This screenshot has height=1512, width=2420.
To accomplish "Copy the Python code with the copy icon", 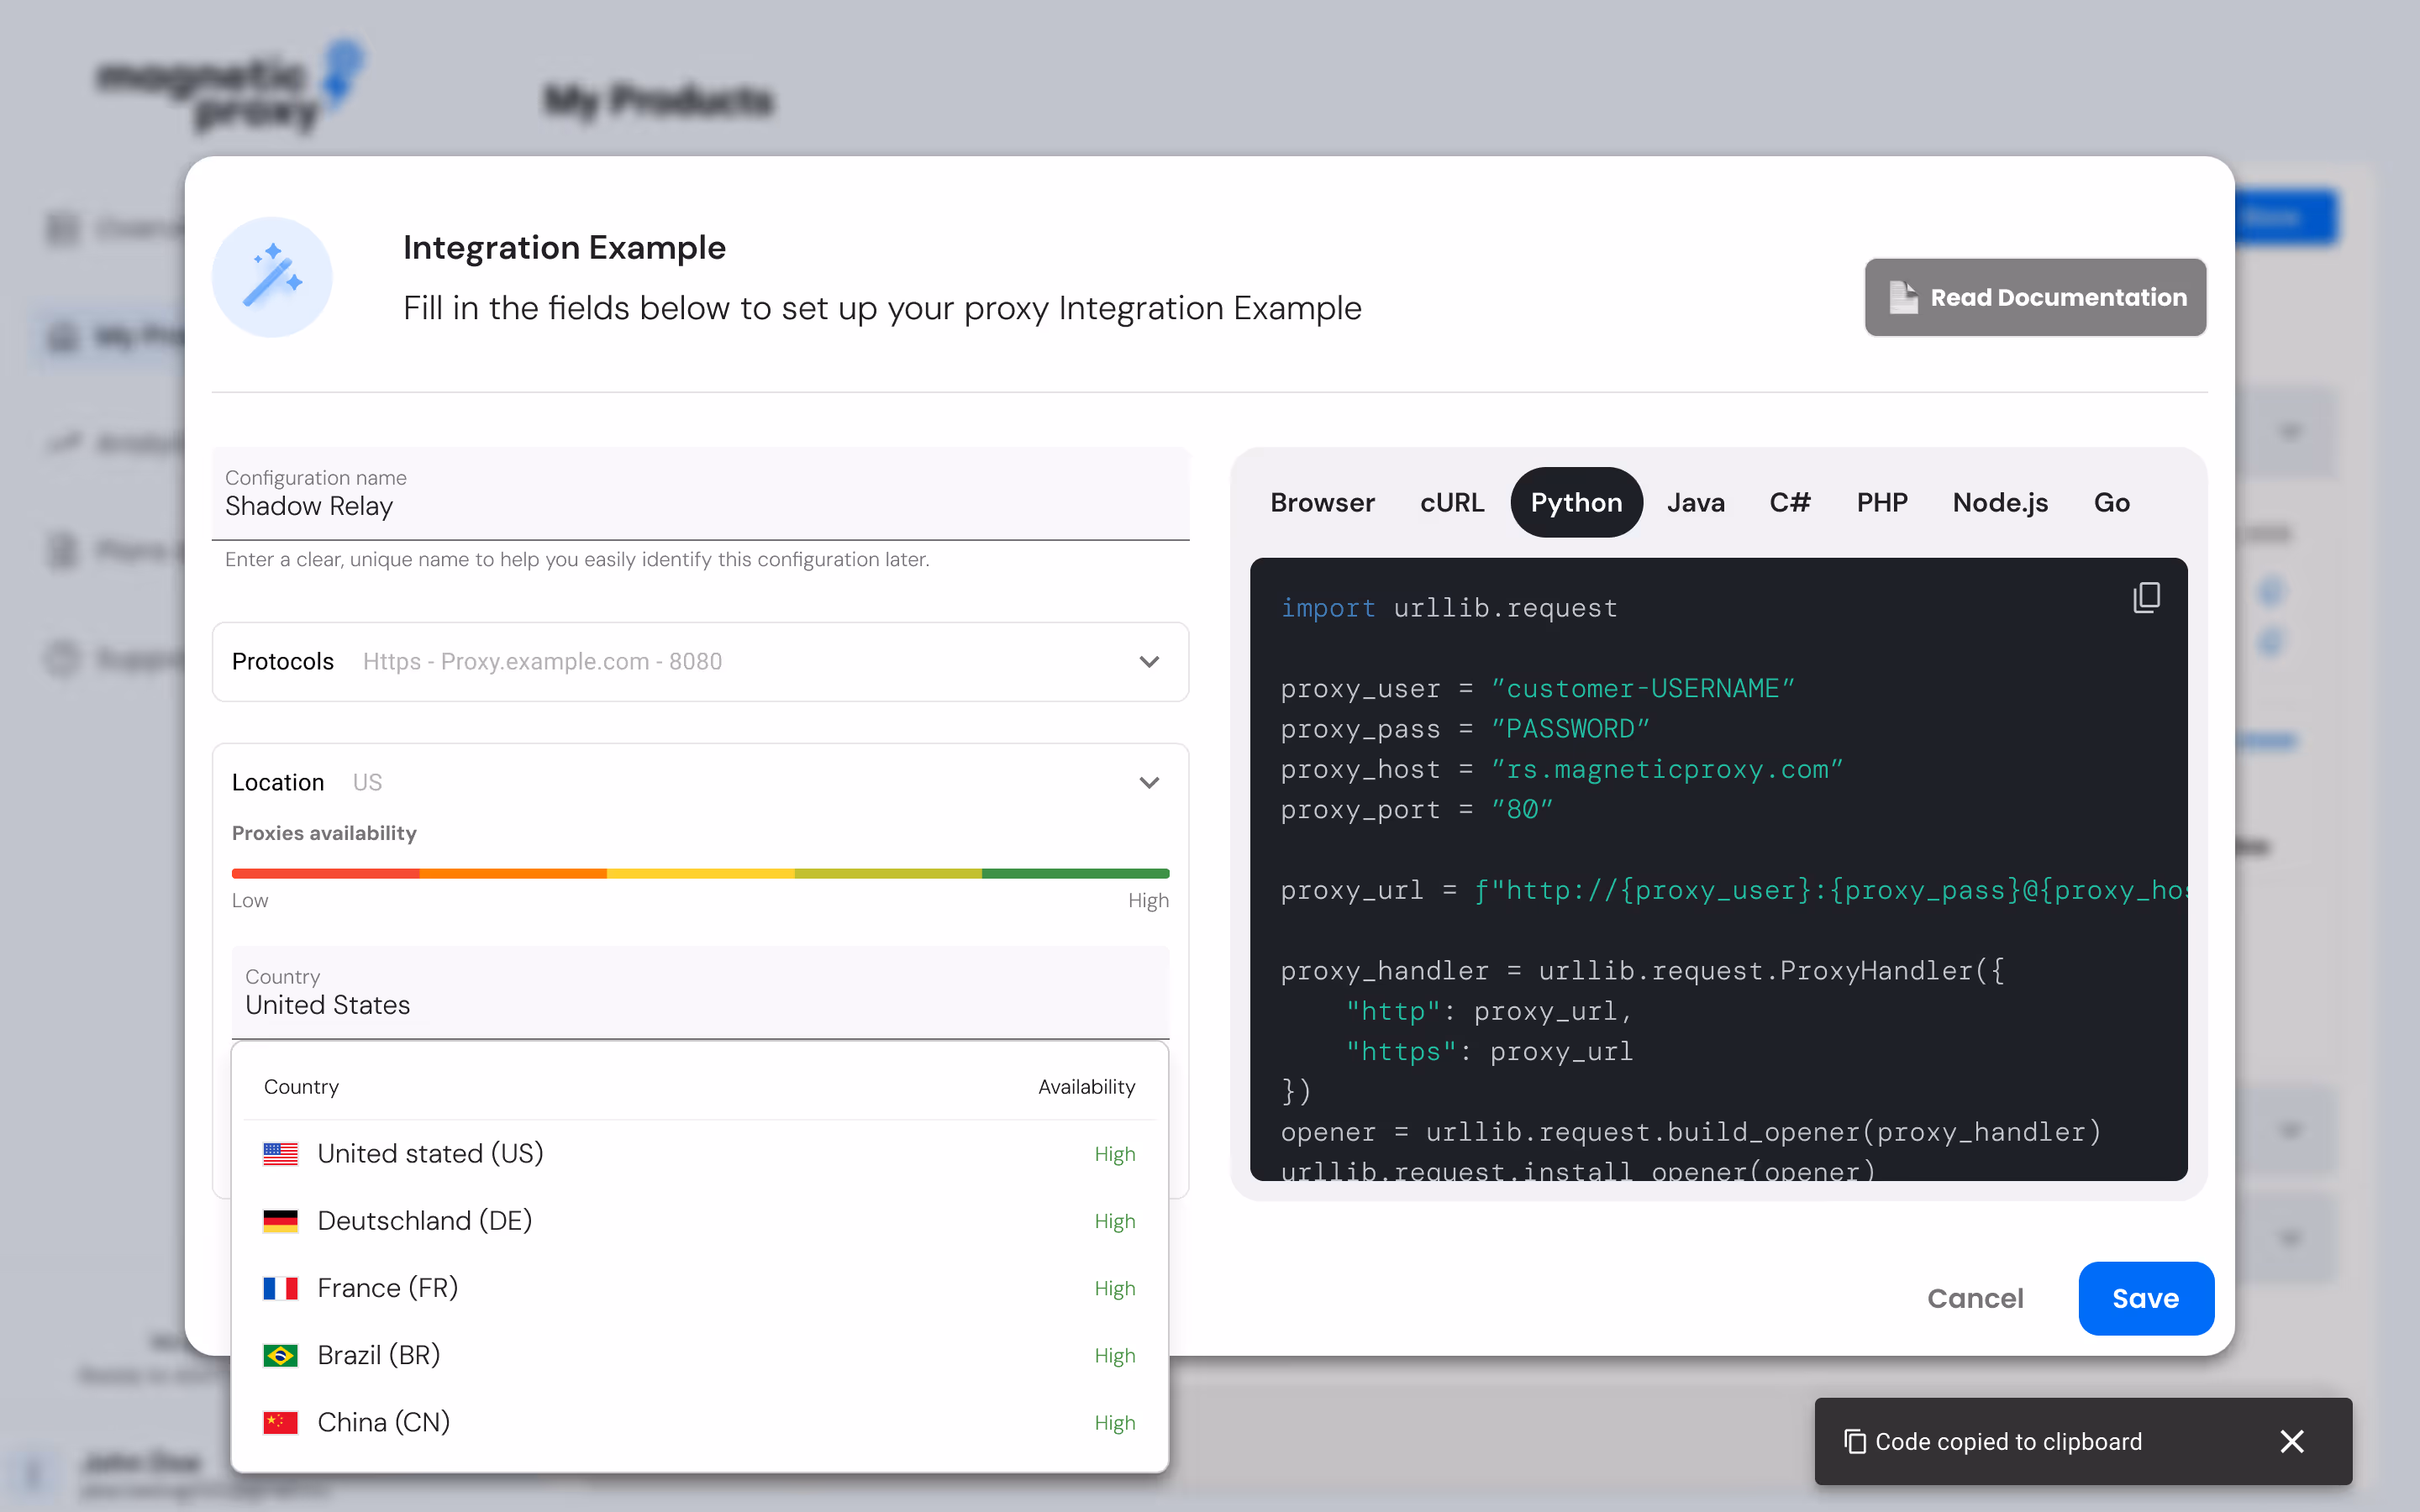I will [2146, 597].
